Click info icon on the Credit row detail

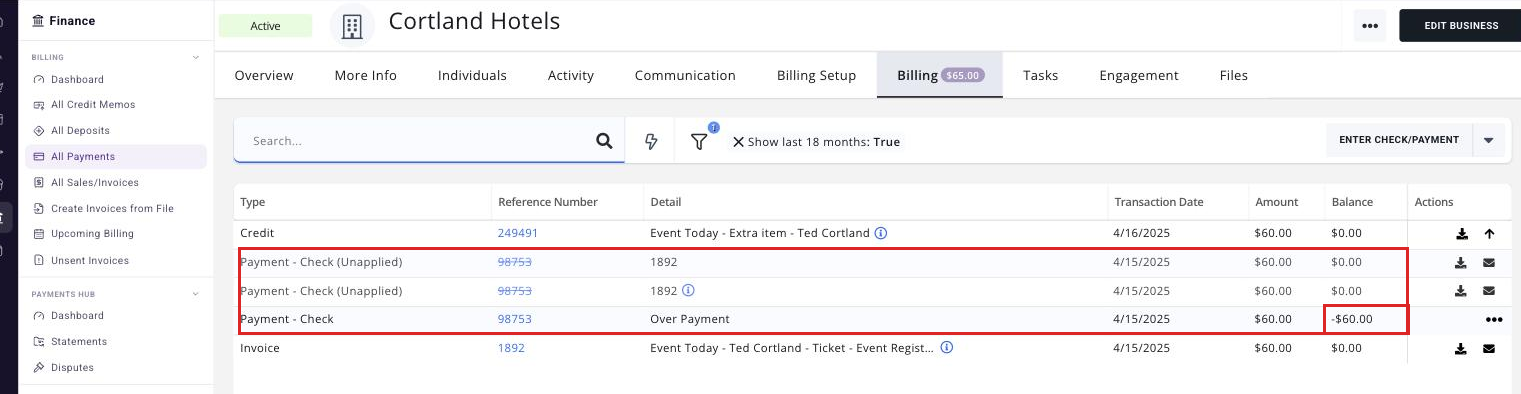coord(881,233)
